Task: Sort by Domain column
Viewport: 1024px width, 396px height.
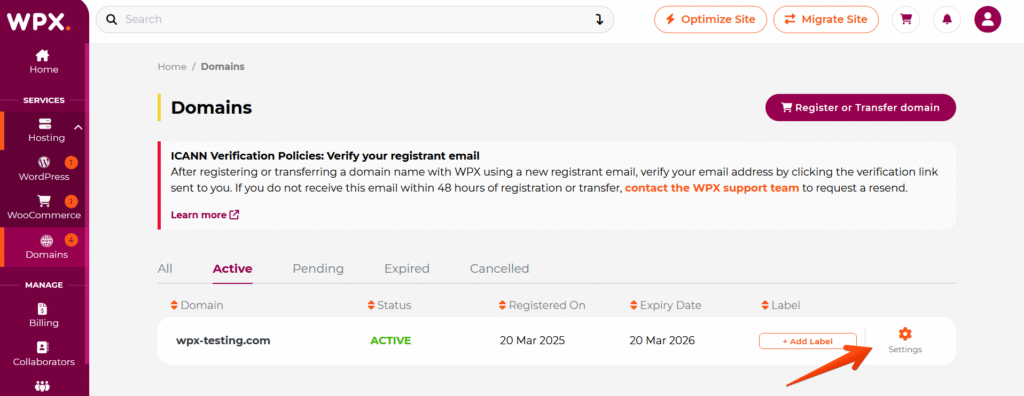Action: (197, 305)
